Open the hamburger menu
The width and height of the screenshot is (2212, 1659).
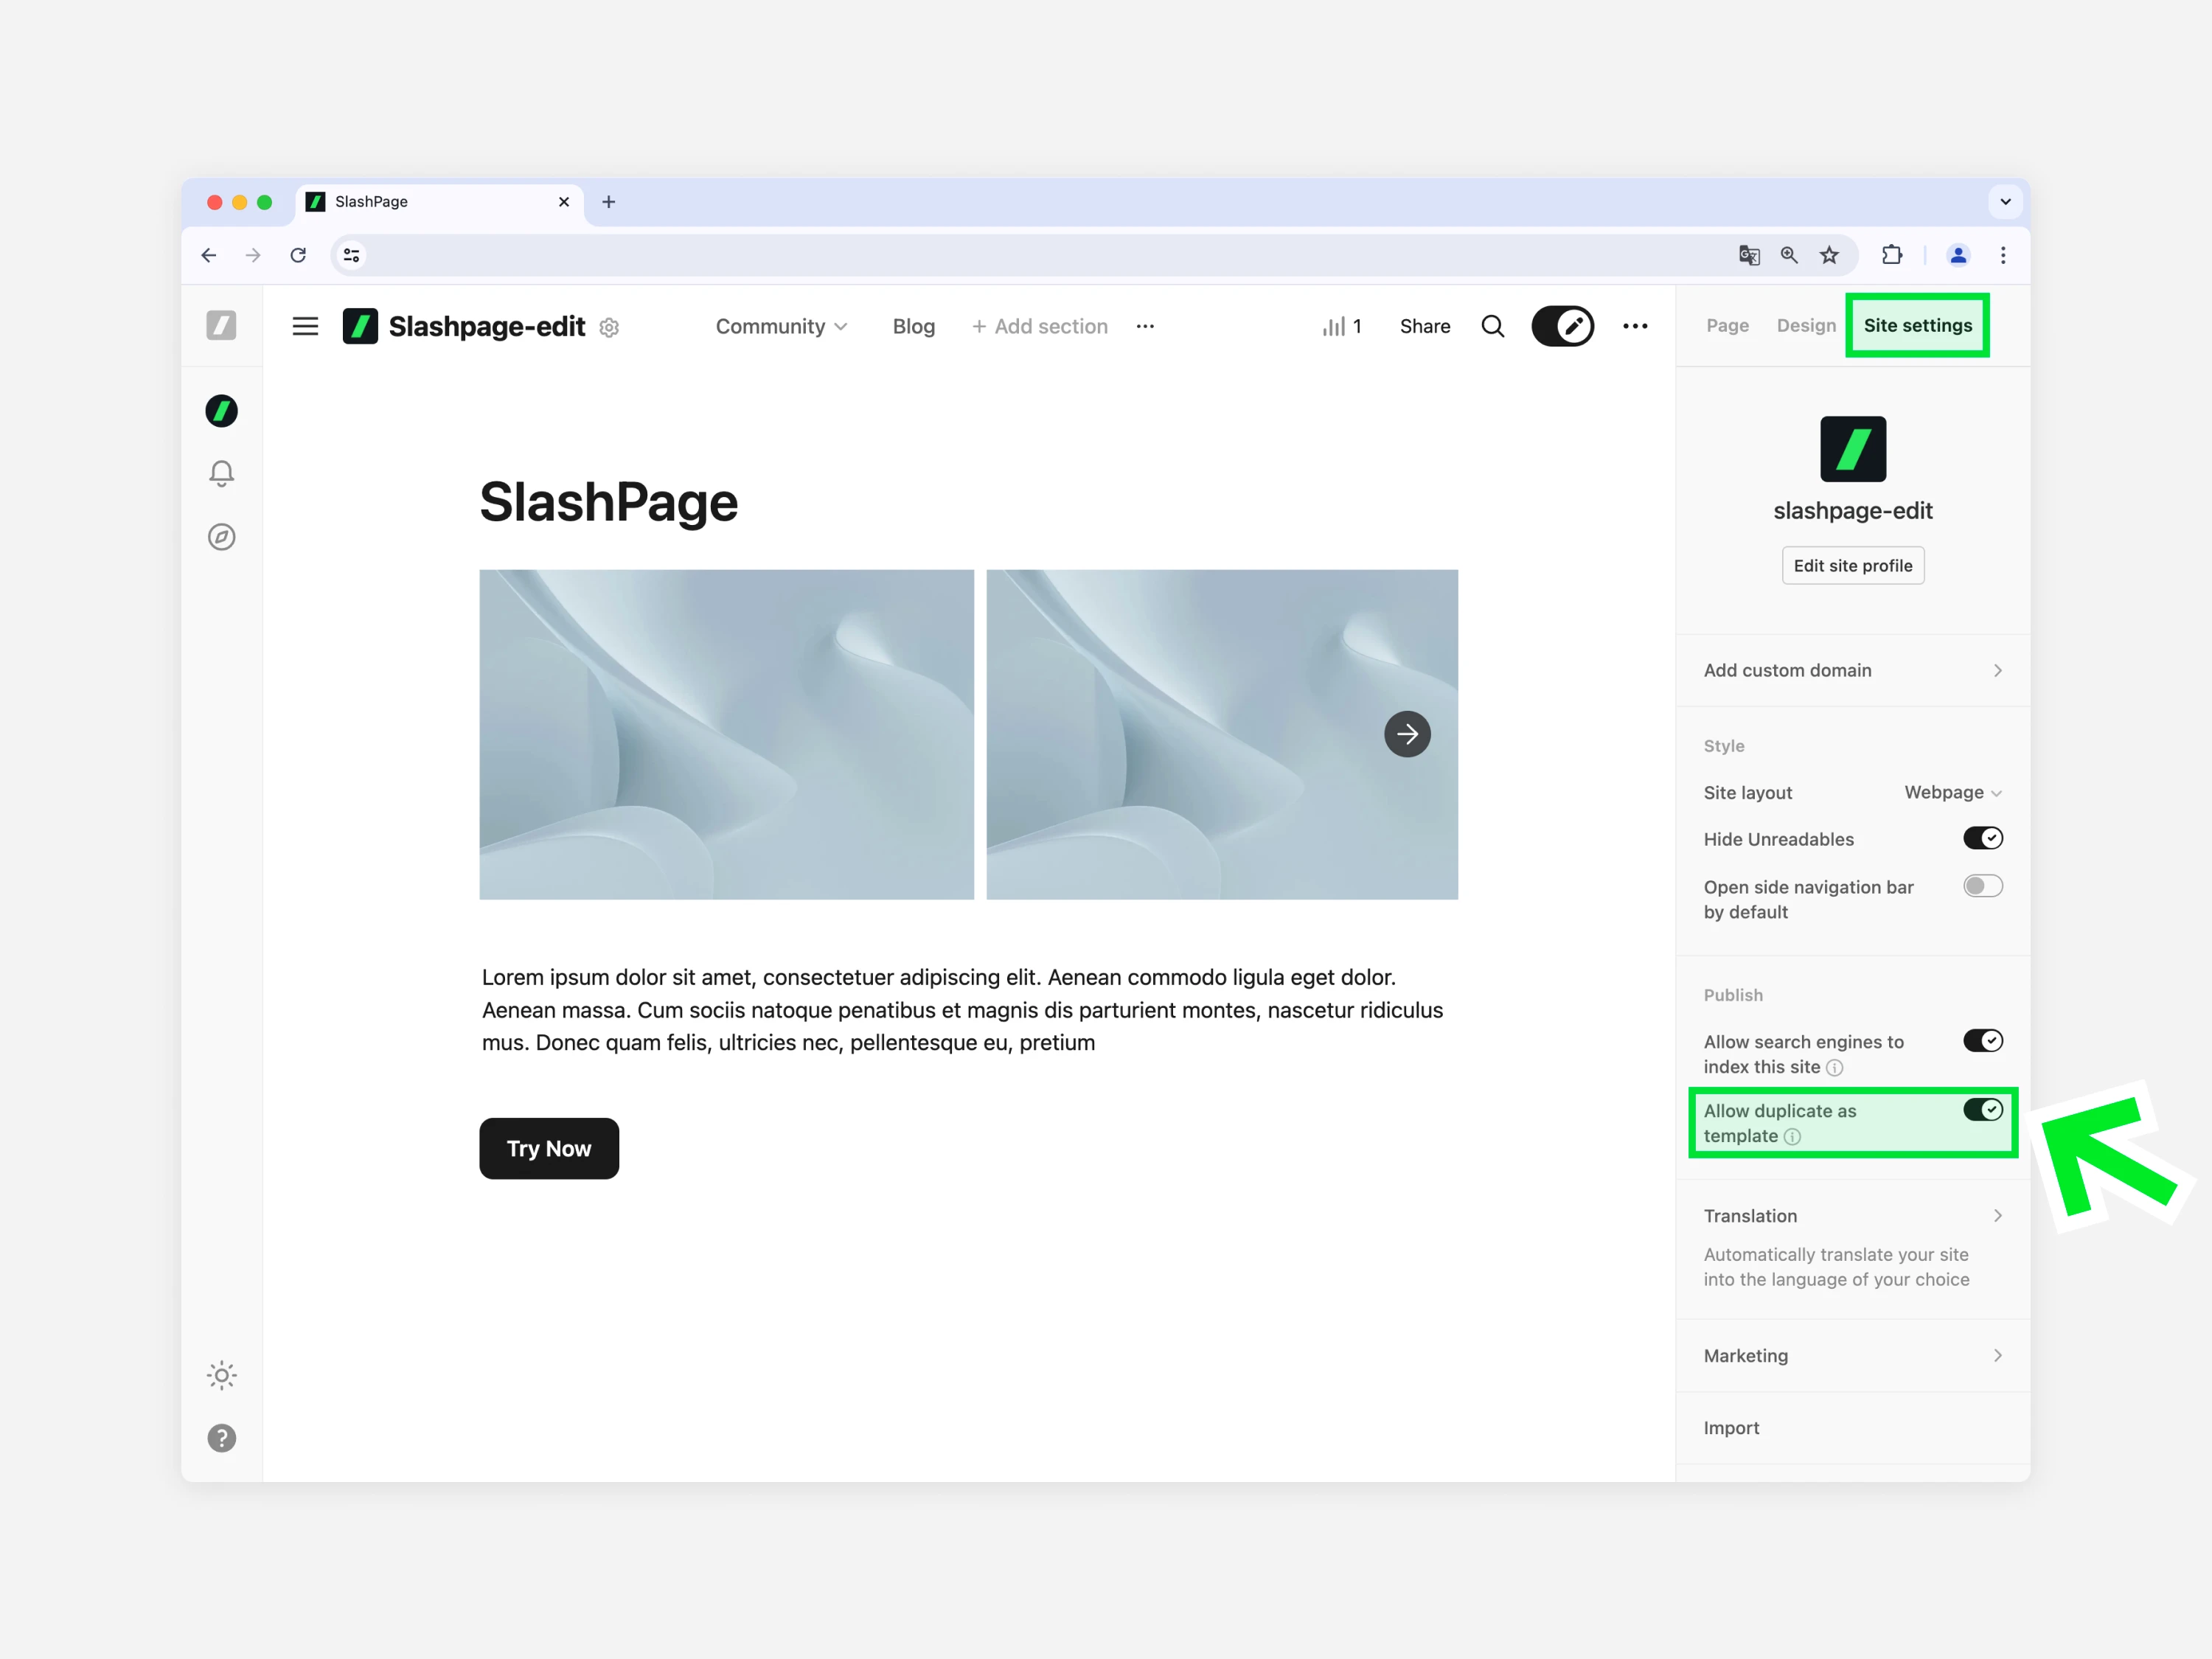(x=305, y=326)
